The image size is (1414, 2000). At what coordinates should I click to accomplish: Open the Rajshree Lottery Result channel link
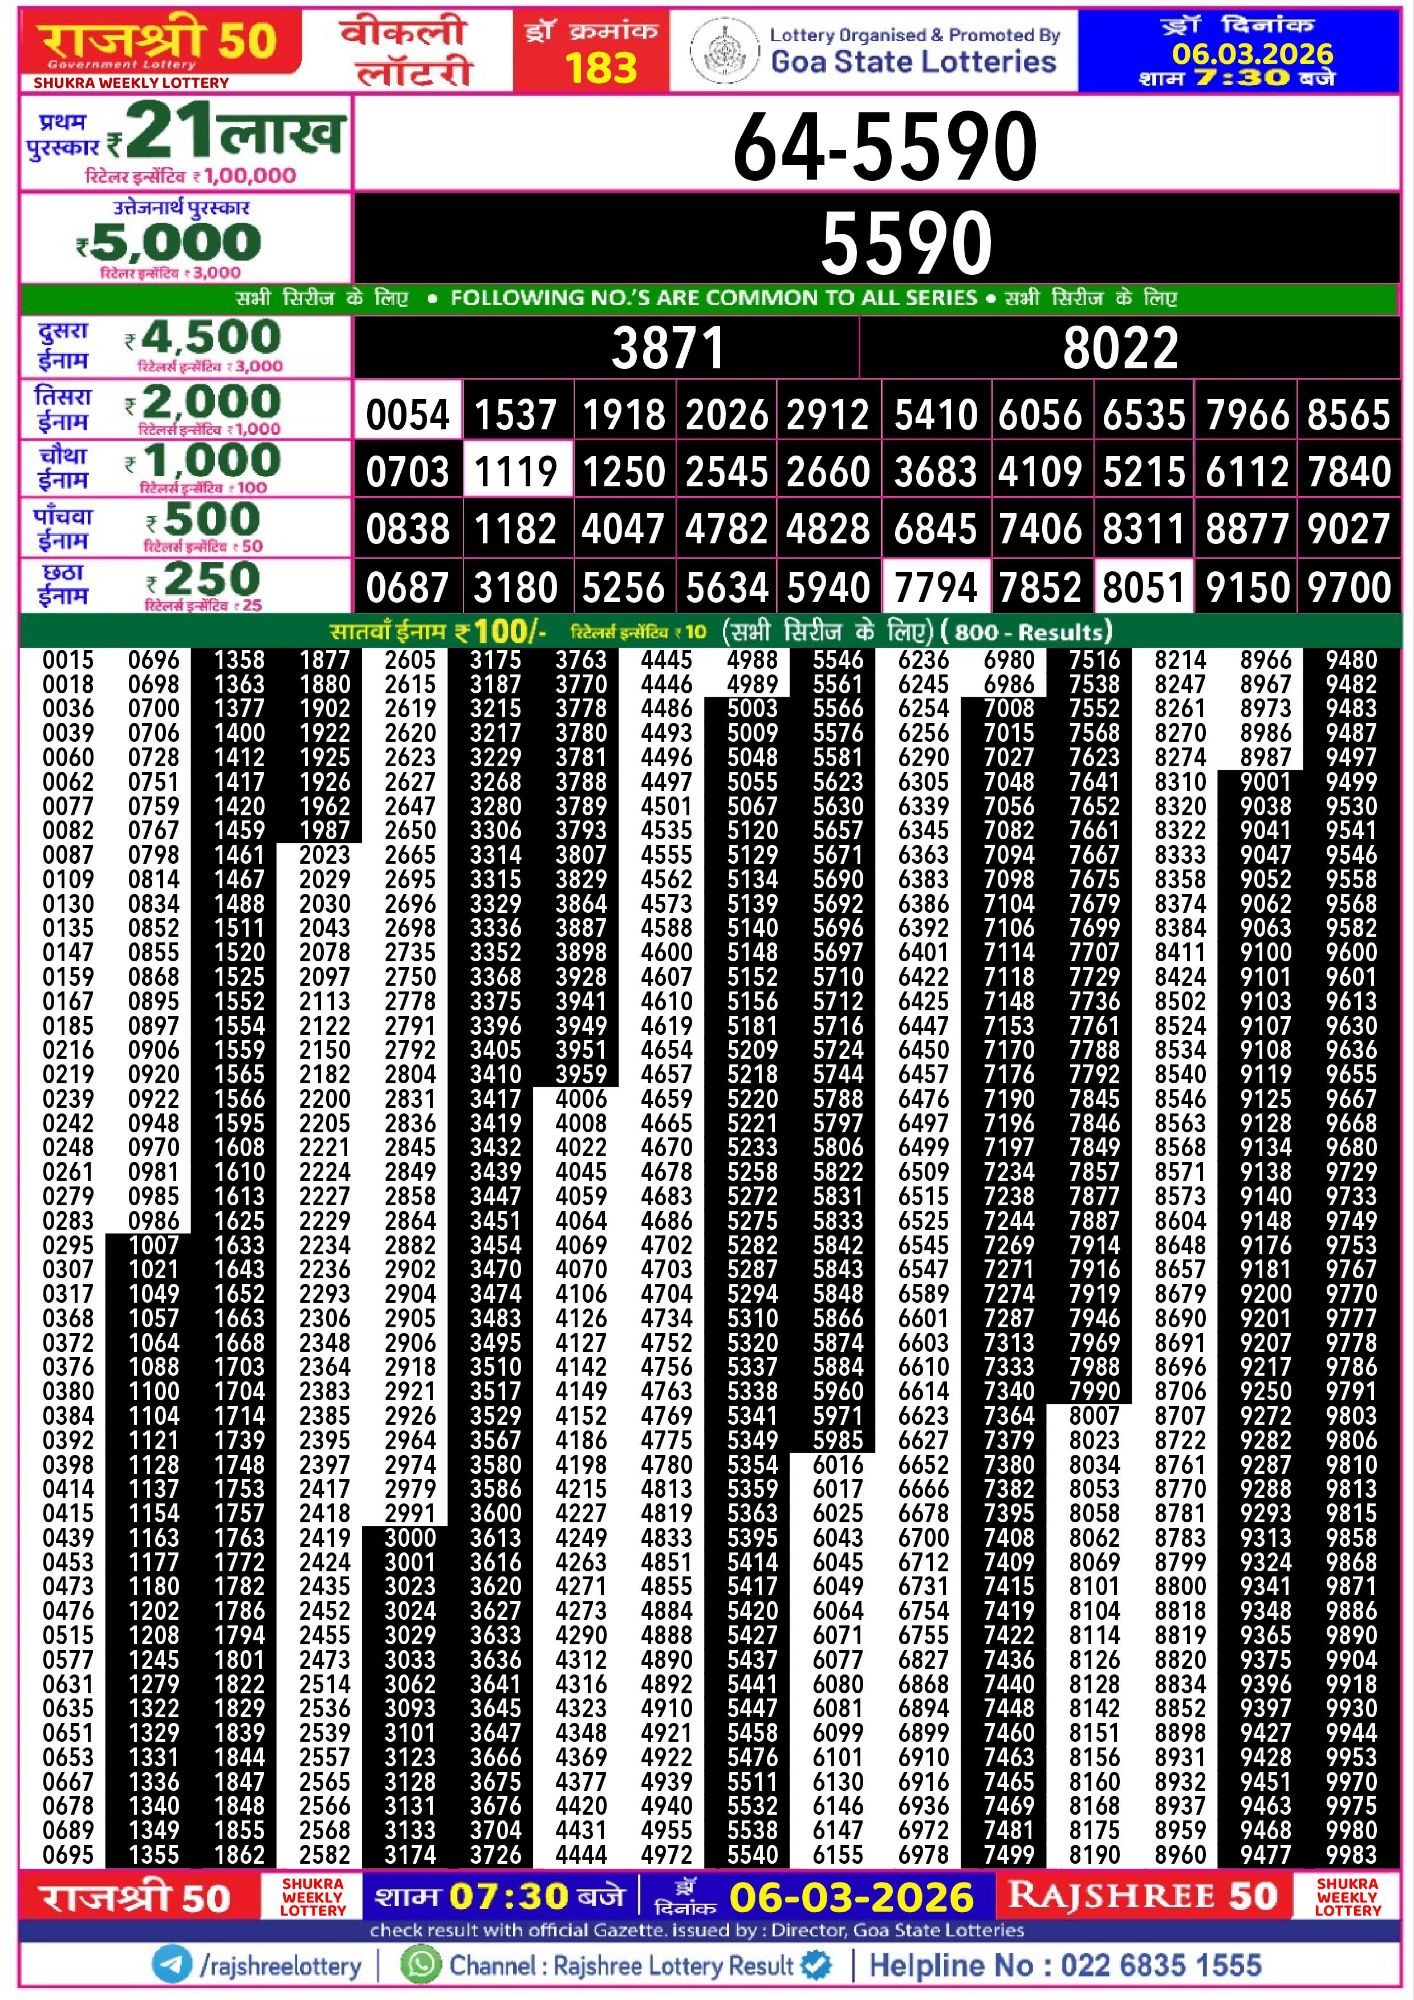click(x=621, y=1966)
